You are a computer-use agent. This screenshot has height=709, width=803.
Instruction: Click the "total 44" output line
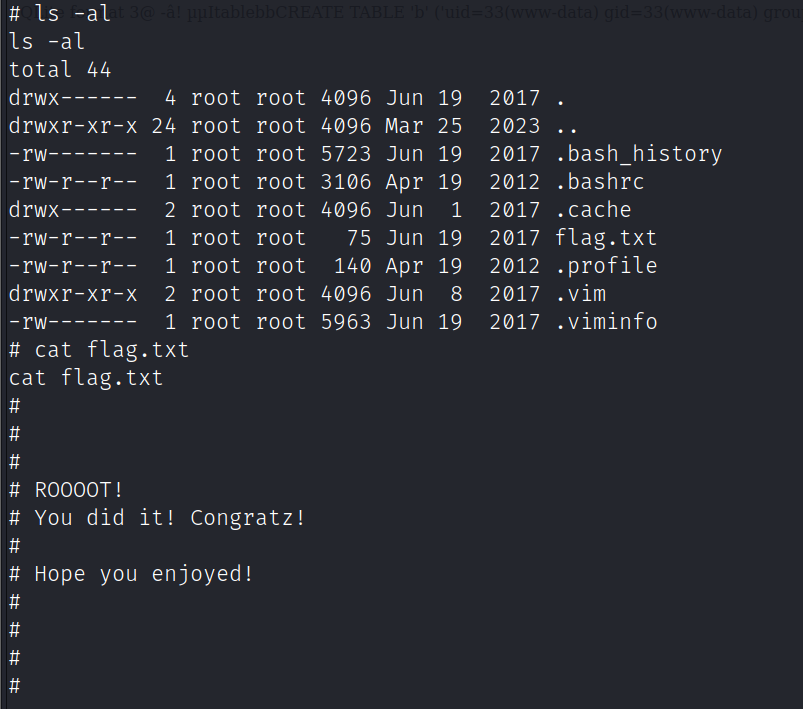click(60, 70)
